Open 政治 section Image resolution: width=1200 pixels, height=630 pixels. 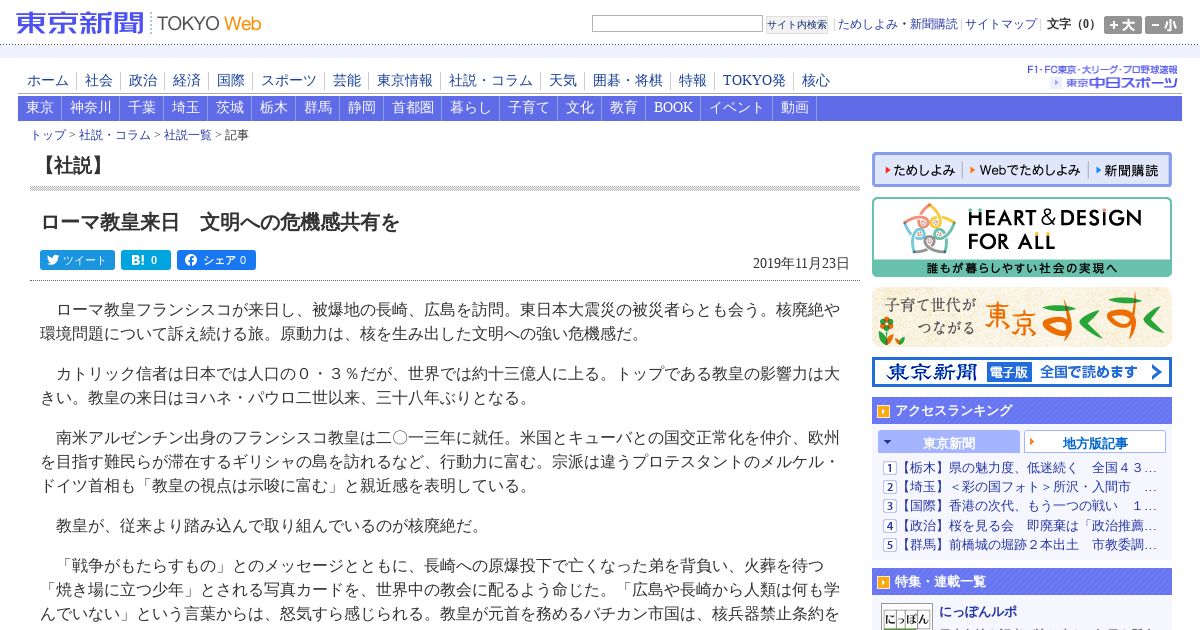coord(143,80)
